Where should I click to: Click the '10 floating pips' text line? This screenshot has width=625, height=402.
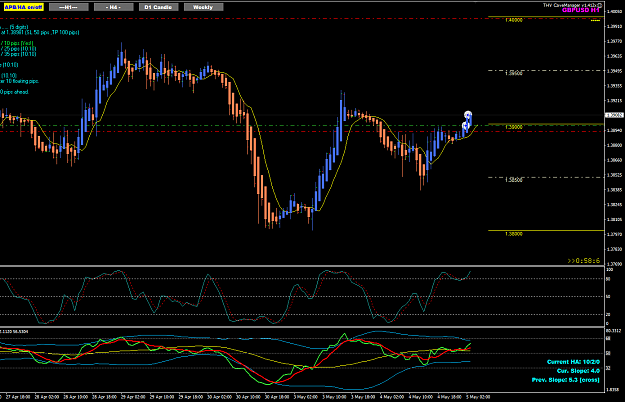click(20, 81)
